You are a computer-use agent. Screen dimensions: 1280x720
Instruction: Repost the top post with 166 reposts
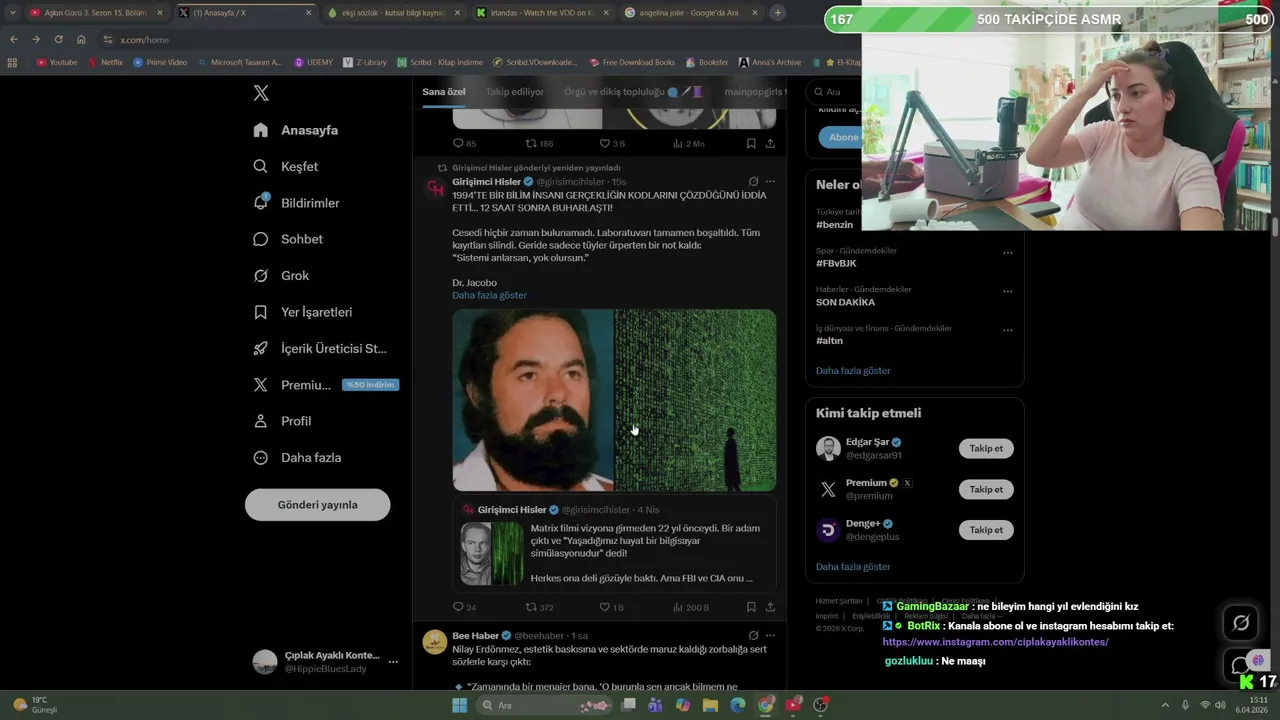click(539, 143)
